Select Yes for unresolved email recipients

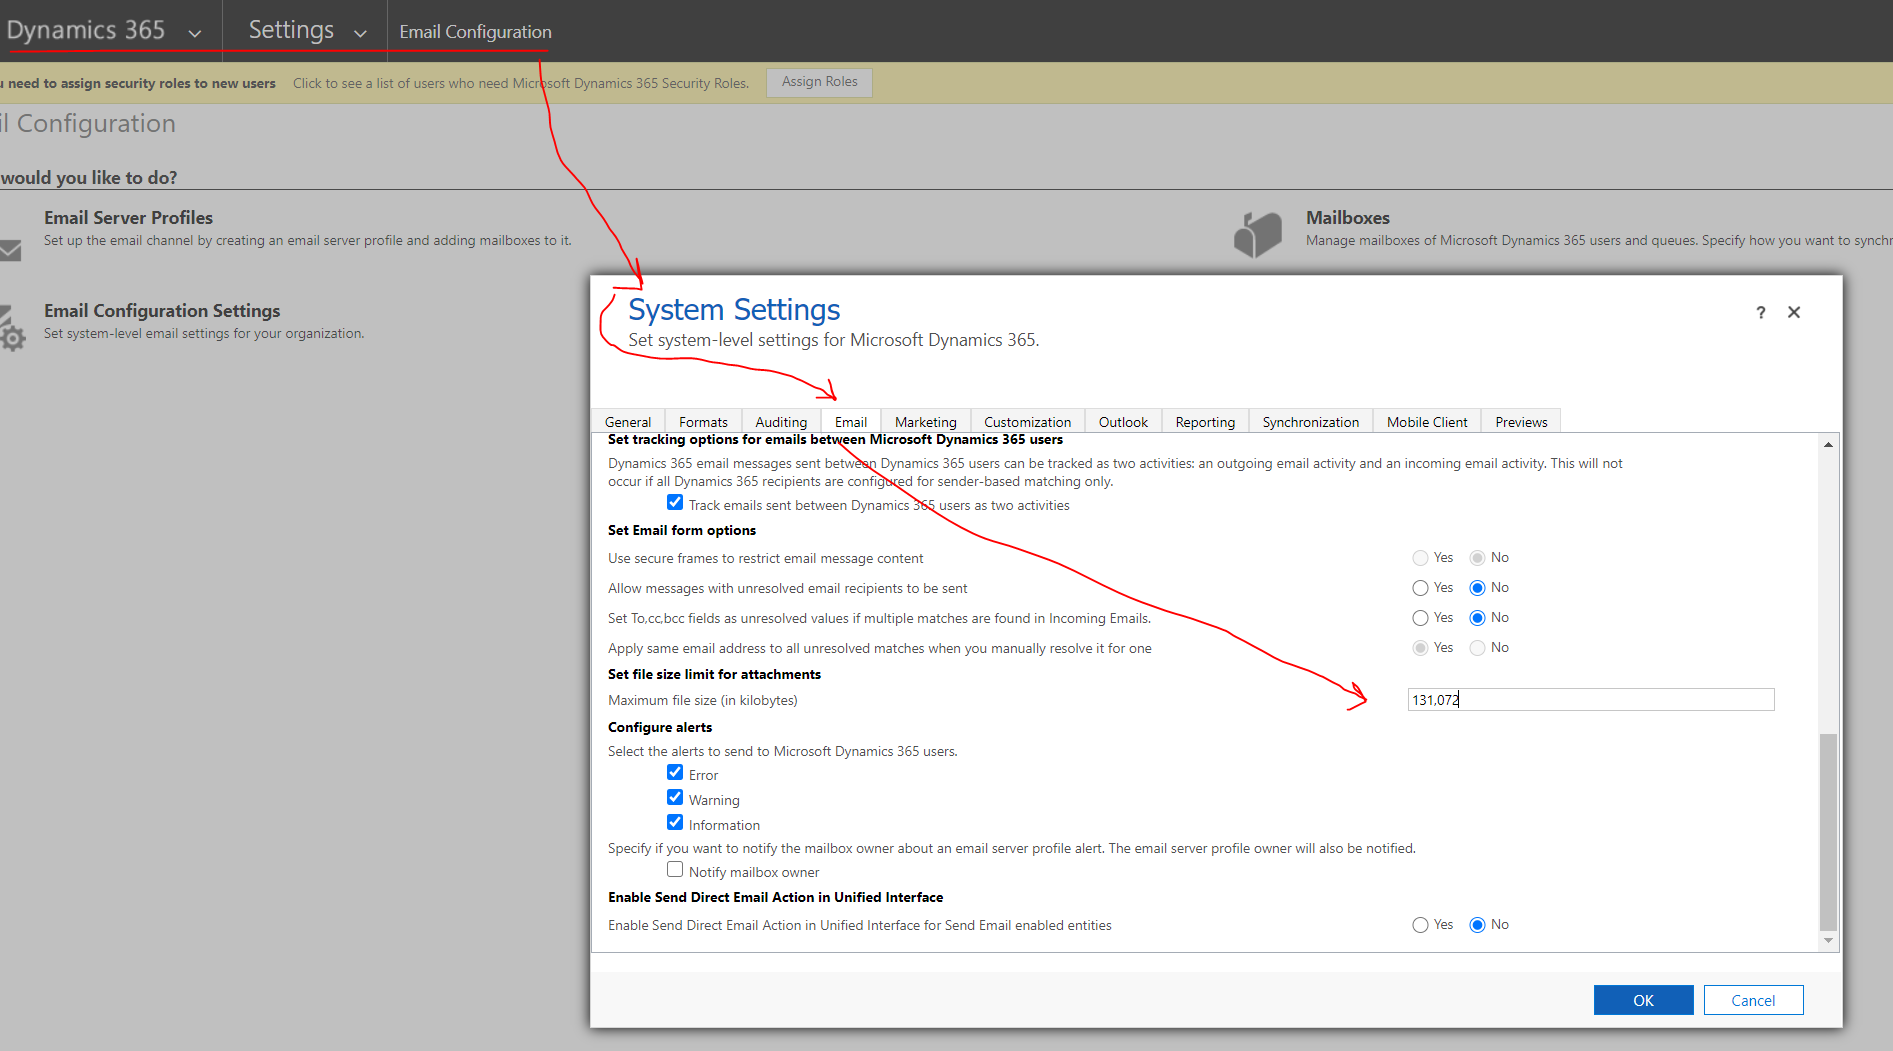(x=1420, y=588)
